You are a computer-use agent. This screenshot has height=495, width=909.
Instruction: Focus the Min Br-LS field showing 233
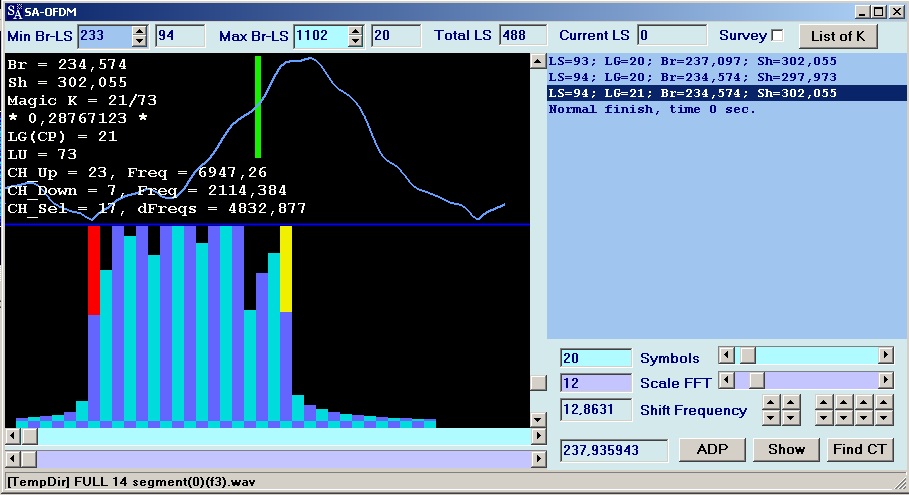click(105, 36)
